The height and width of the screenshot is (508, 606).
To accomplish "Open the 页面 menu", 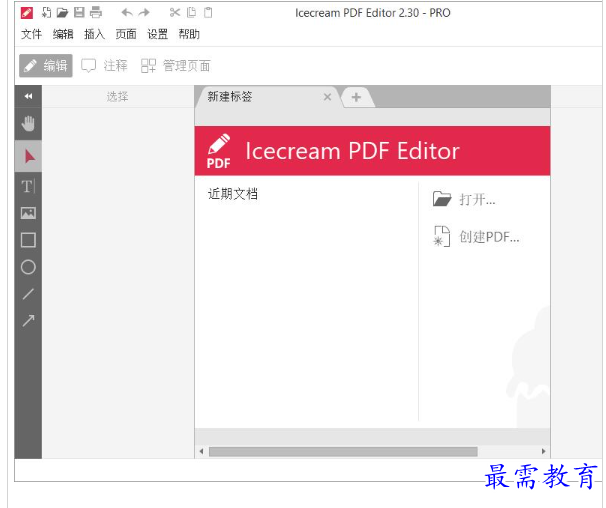I will pyautogui.click(x=126, y=34).
